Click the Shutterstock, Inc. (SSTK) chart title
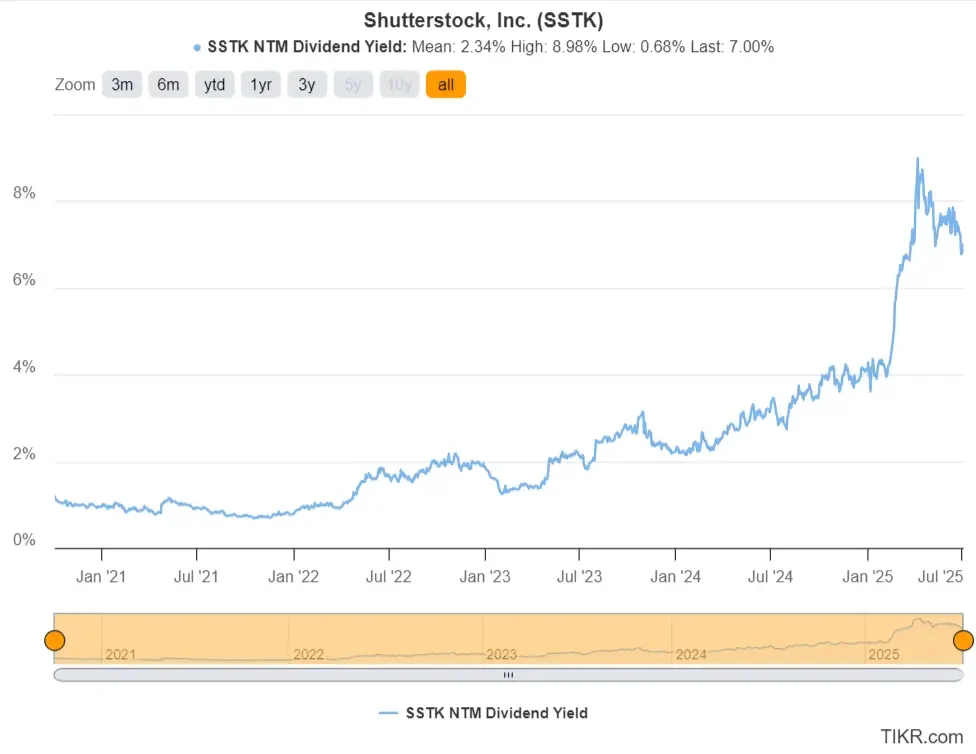This screenshot has width=976, height=754. pos(484,21)
